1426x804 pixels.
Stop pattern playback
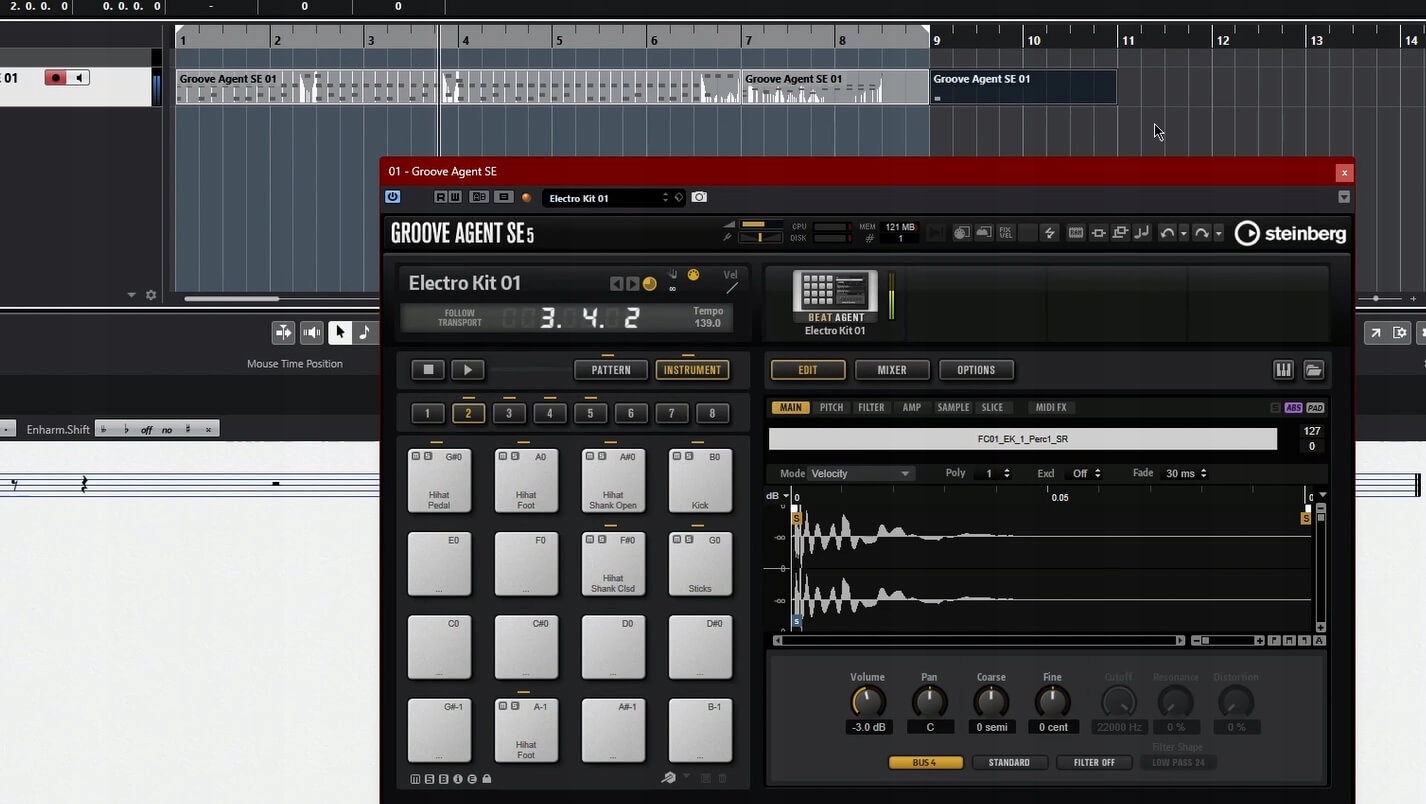(x=428, y=370)
